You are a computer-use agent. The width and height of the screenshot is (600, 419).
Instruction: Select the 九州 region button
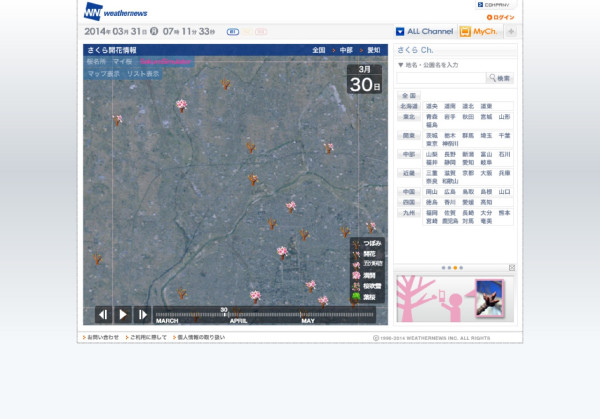[409, 213]
